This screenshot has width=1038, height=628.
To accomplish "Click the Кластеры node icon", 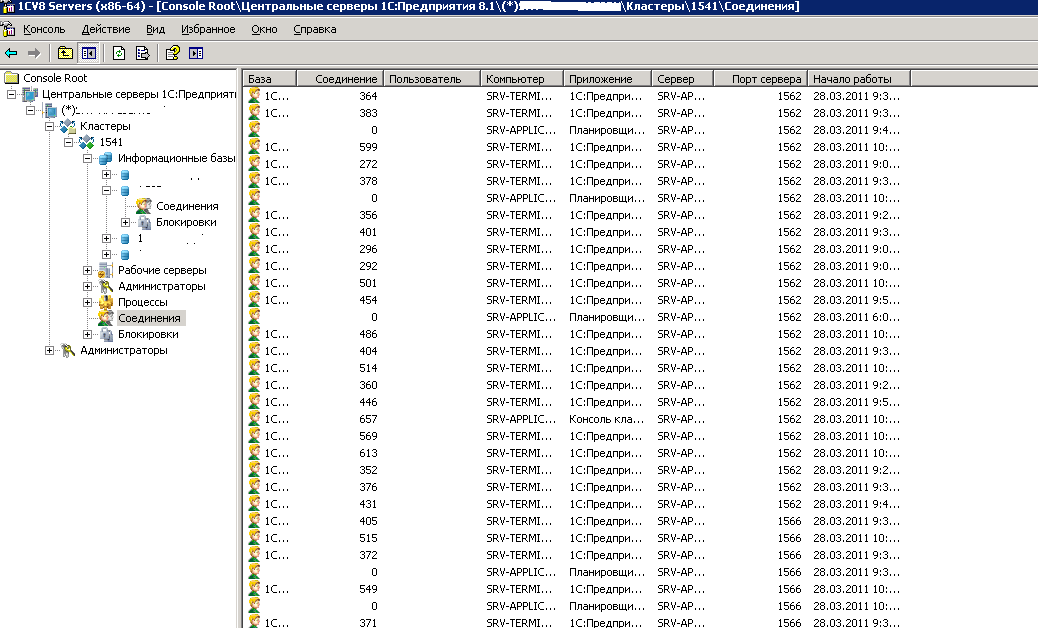I will point(68,126).
